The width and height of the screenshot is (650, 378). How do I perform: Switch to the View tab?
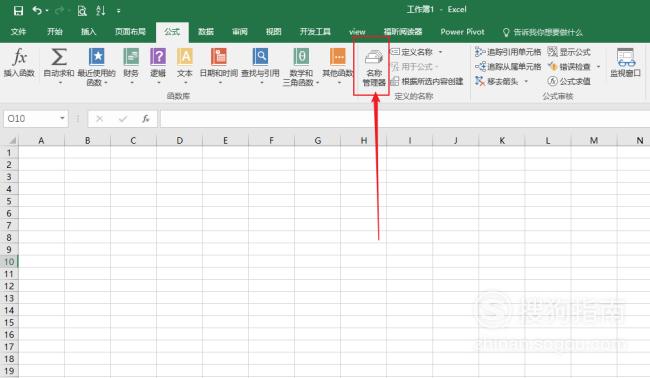click(274, 32)
